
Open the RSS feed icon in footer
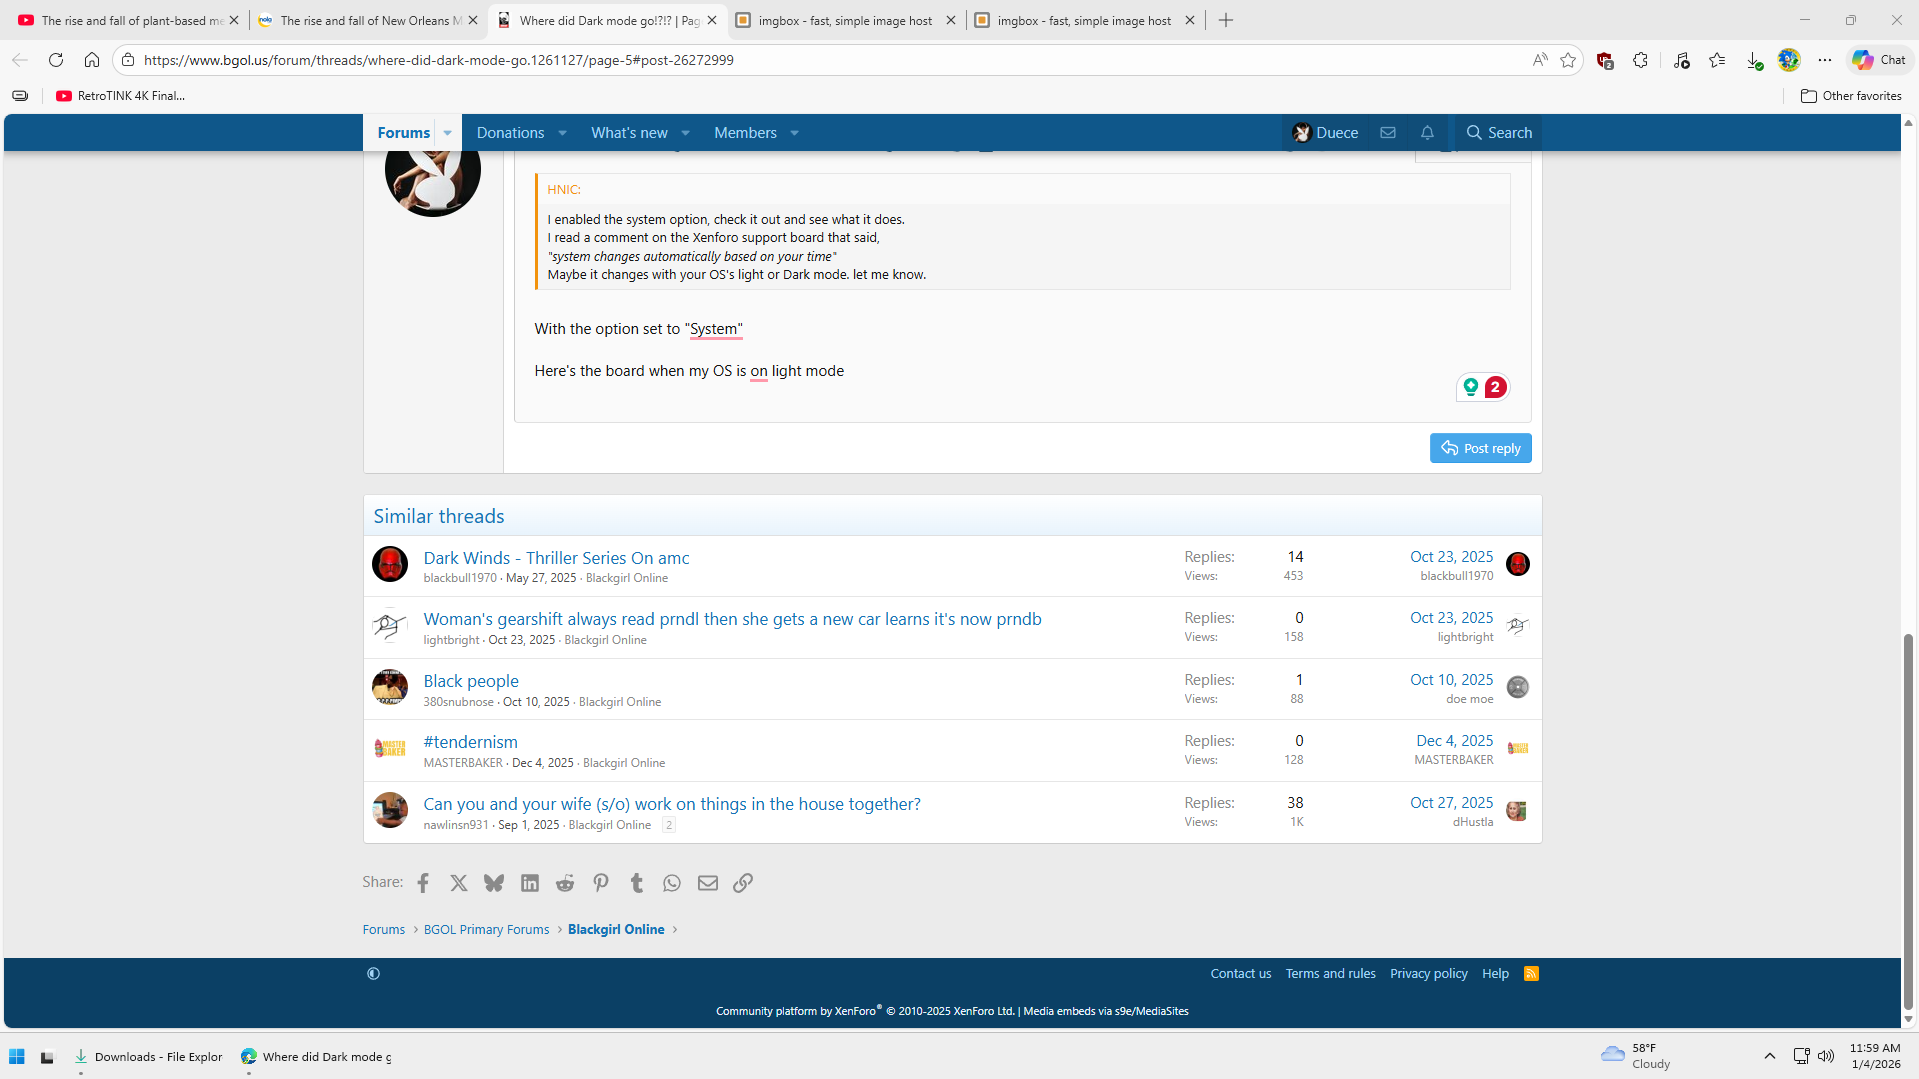click(x=1531, y=973)
